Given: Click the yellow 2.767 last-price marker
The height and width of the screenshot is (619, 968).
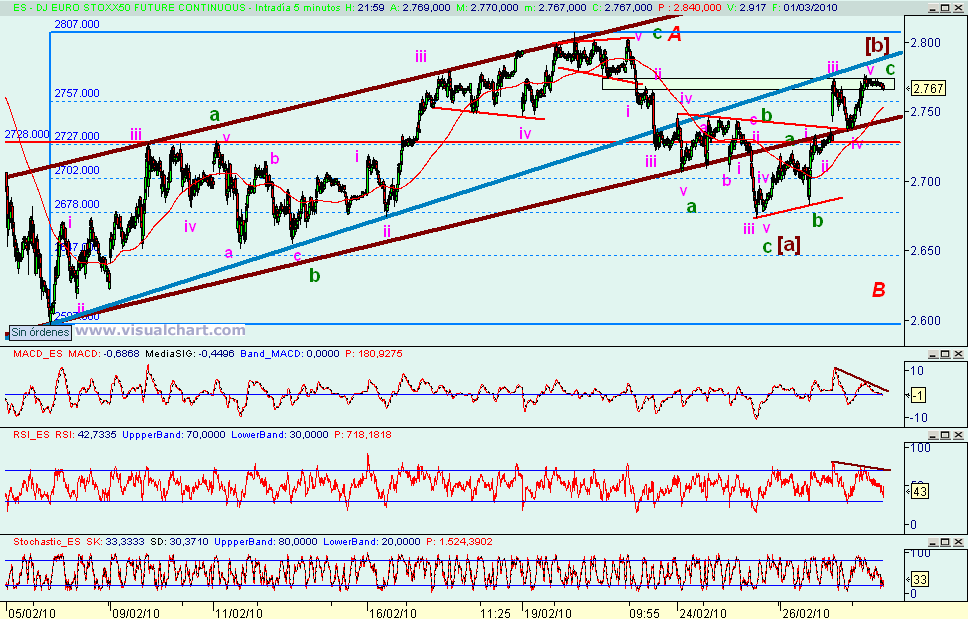Looking at the screenshot, I should tap(928, 88).
